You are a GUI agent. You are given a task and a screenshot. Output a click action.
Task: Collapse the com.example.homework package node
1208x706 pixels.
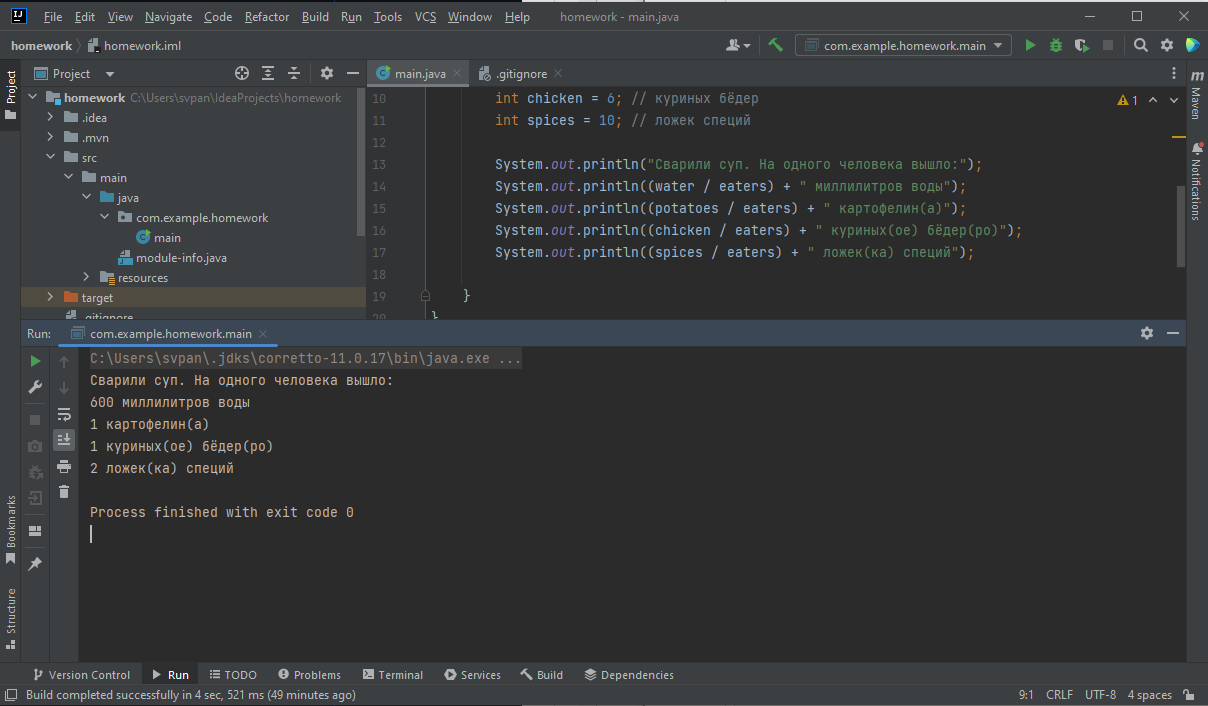coord(105,217)
